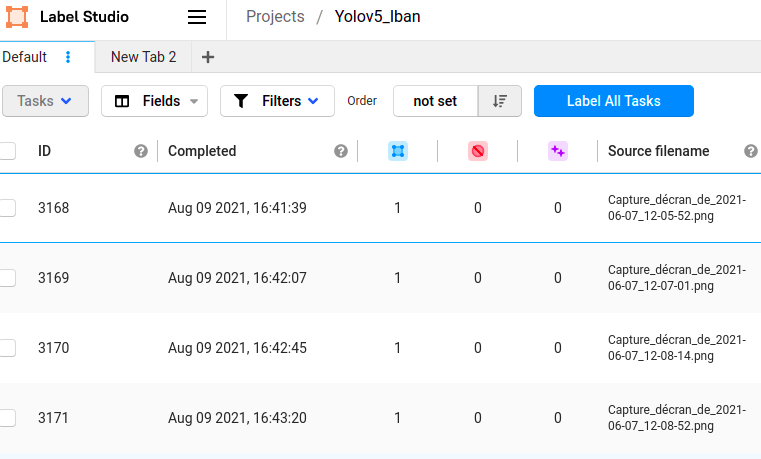Open task with ID 3168
Image resolution: width=761 pixels, height=459 pixels.
[x=53, y=208]
